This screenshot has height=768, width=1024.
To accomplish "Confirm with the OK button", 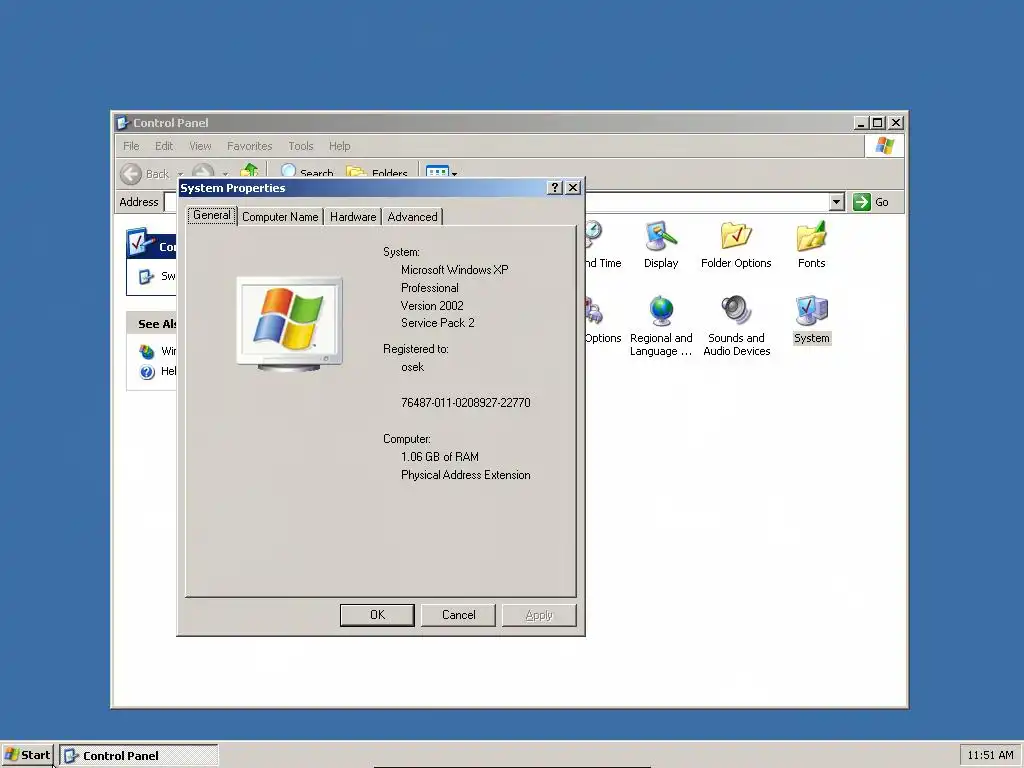I will (377, 615).
